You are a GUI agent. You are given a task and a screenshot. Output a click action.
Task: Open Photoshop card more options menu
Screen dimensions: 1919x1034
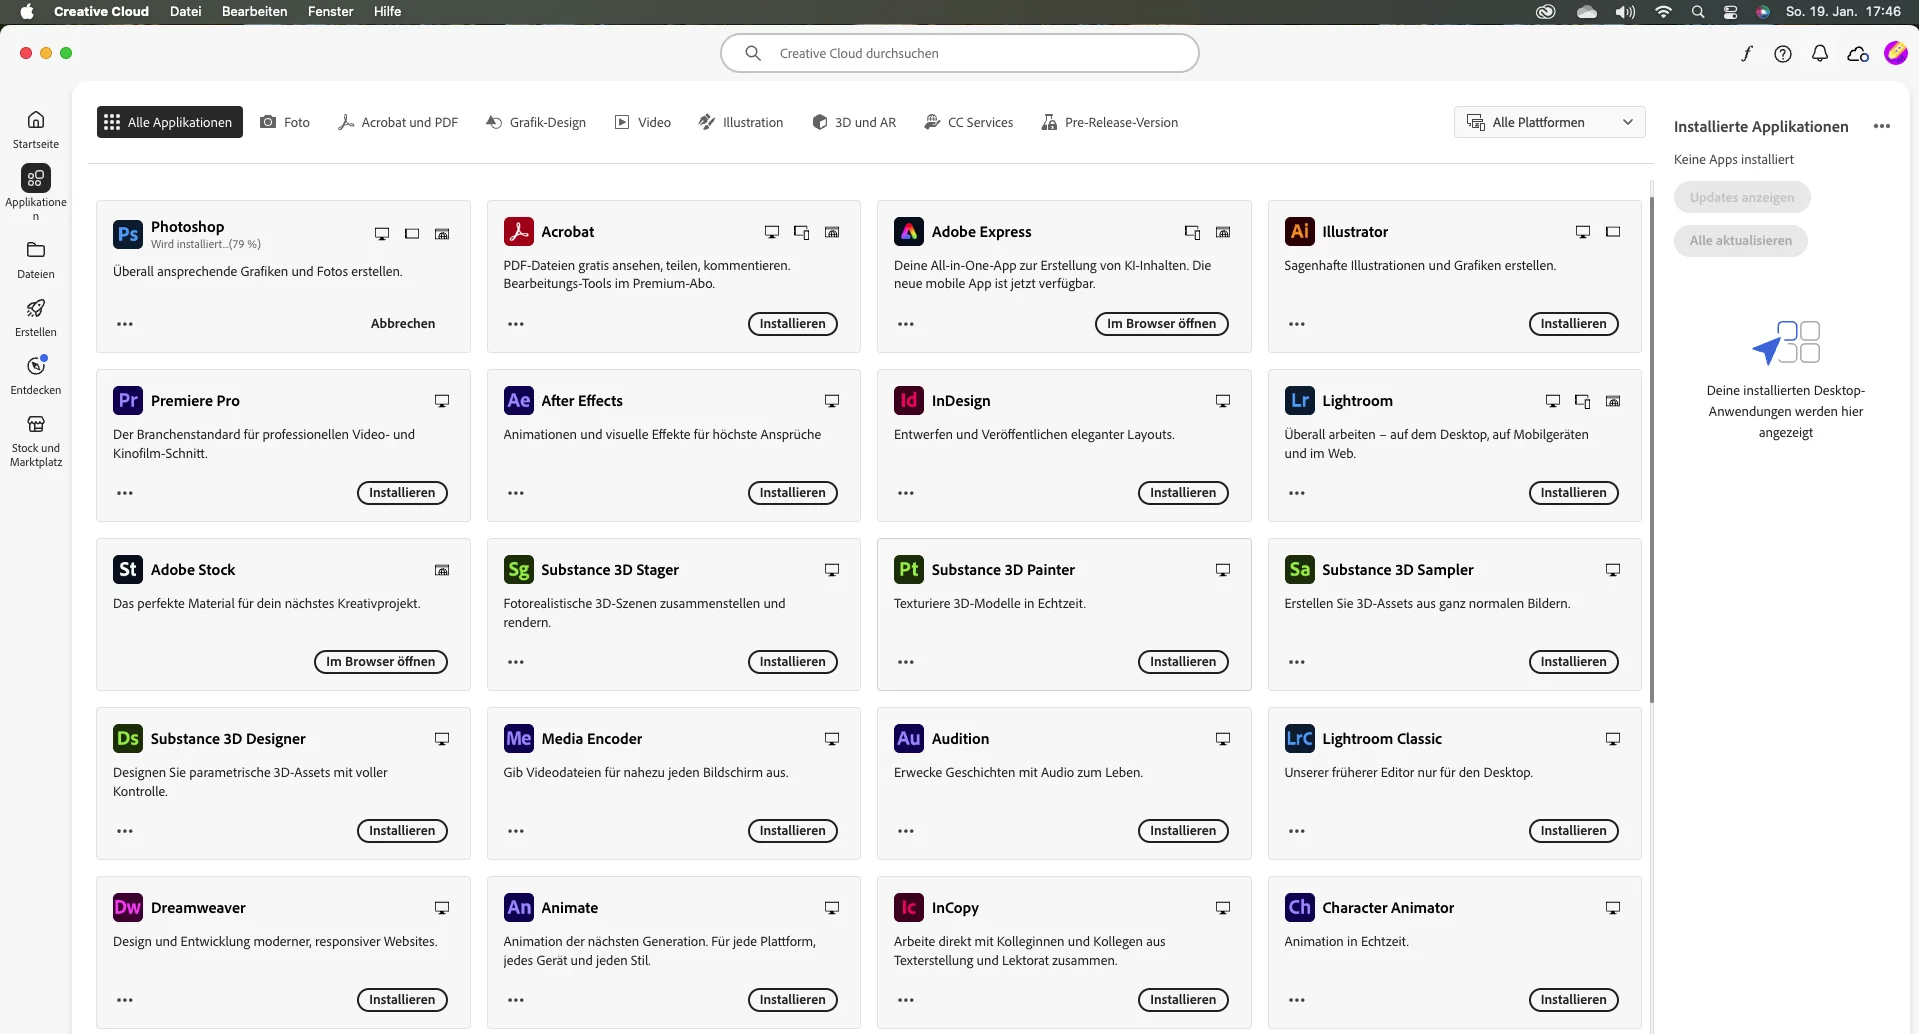pyautogui.click(x=125, y=324)
